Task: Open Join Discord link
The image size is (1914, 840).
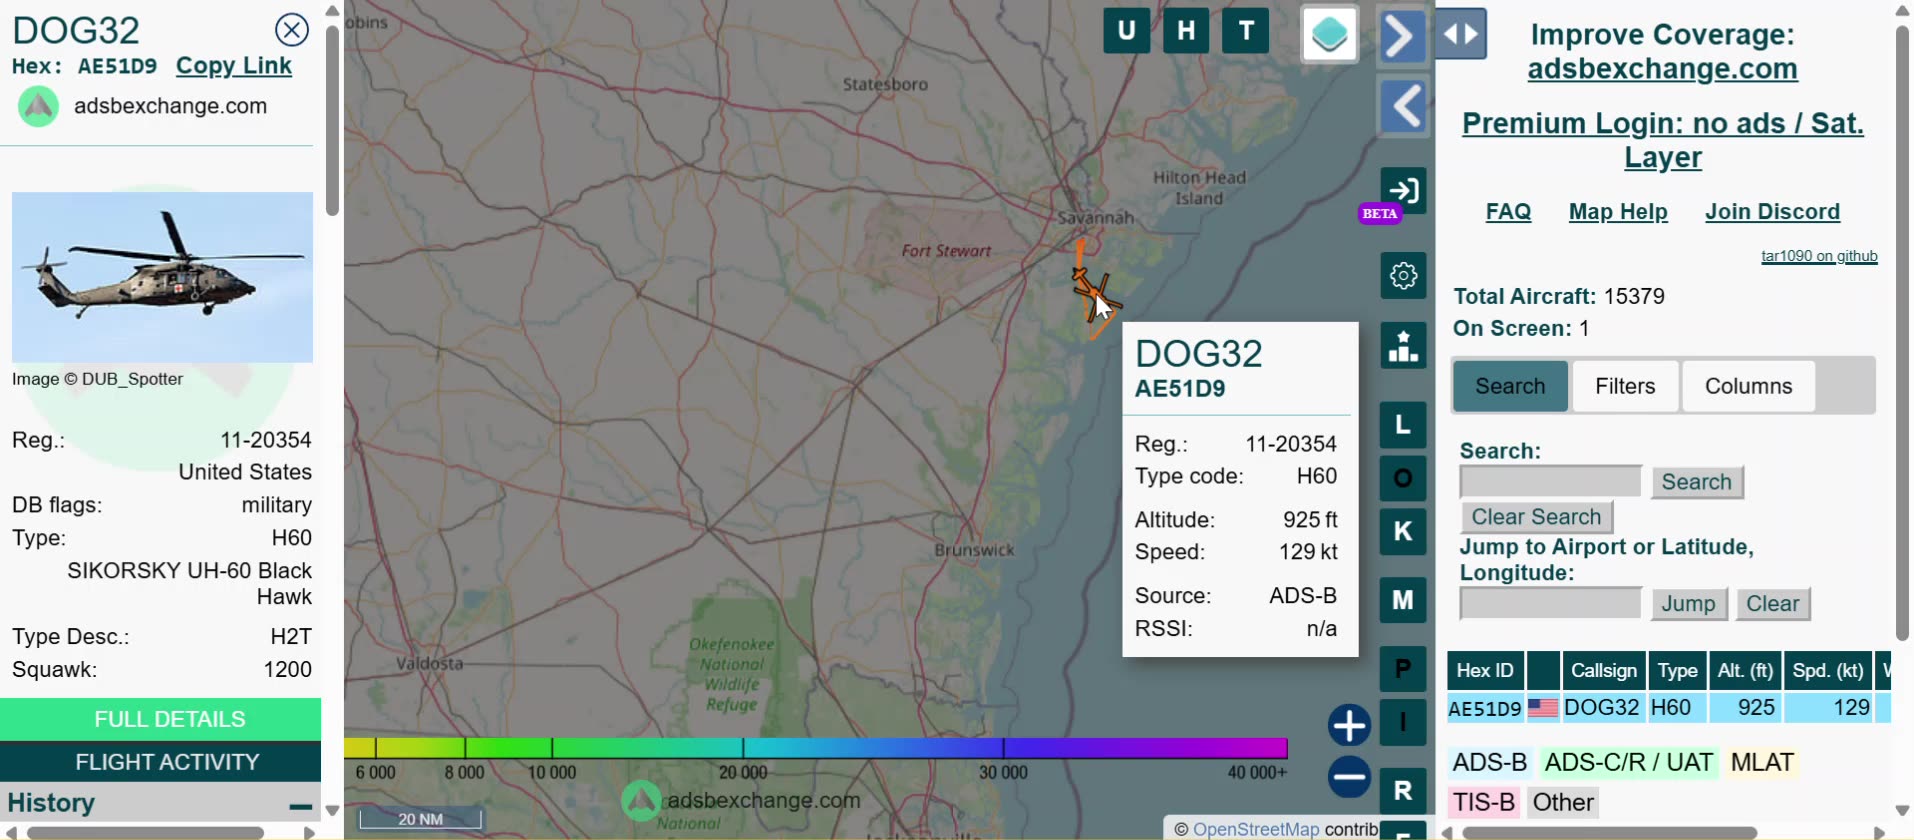Action: 1772,212
